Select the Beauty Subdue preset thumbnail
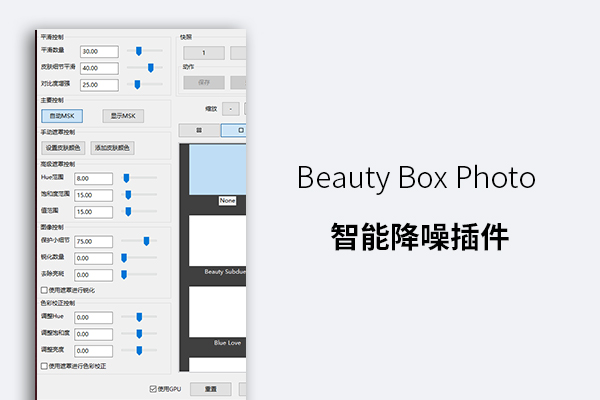This screenshot has height=400, width=600. (x=218, y=240)
